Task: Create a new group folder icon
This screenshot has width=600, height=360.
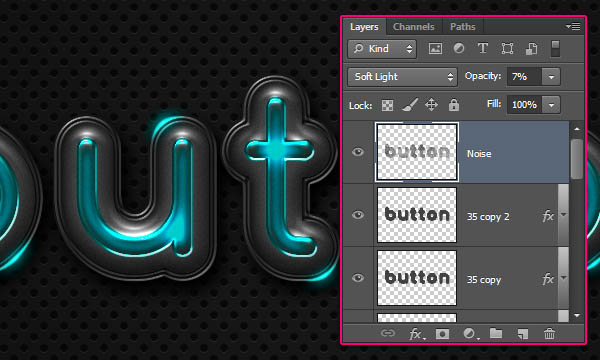Action: click(x=496, y=333)
